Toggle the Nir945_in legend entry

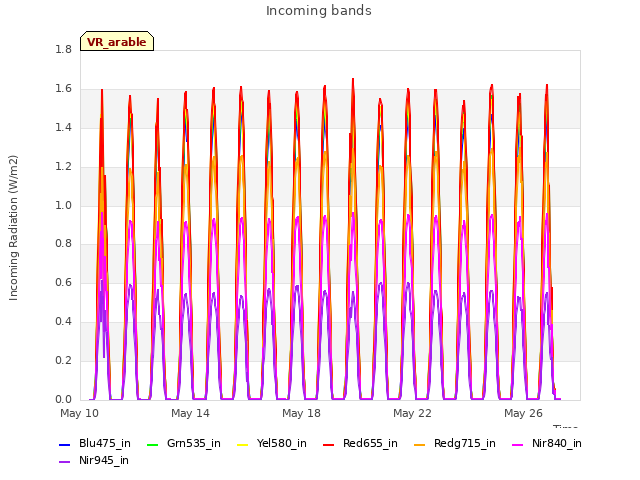(94, 460)
